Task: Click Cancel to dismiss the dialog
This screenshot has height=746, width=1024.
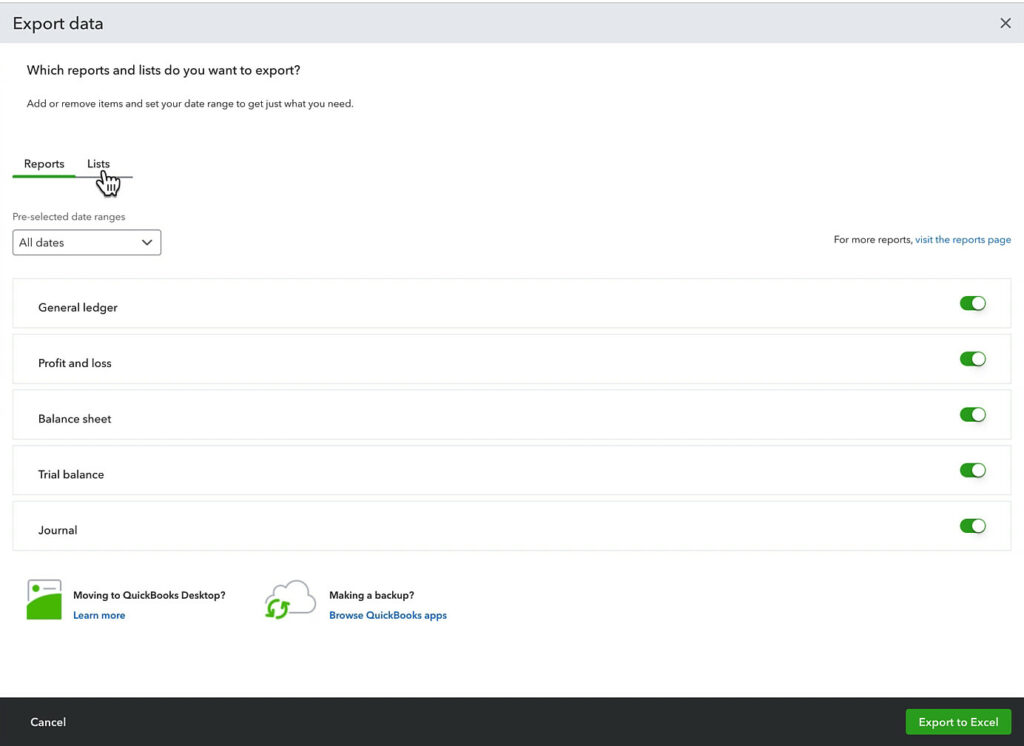Action: 48,721
